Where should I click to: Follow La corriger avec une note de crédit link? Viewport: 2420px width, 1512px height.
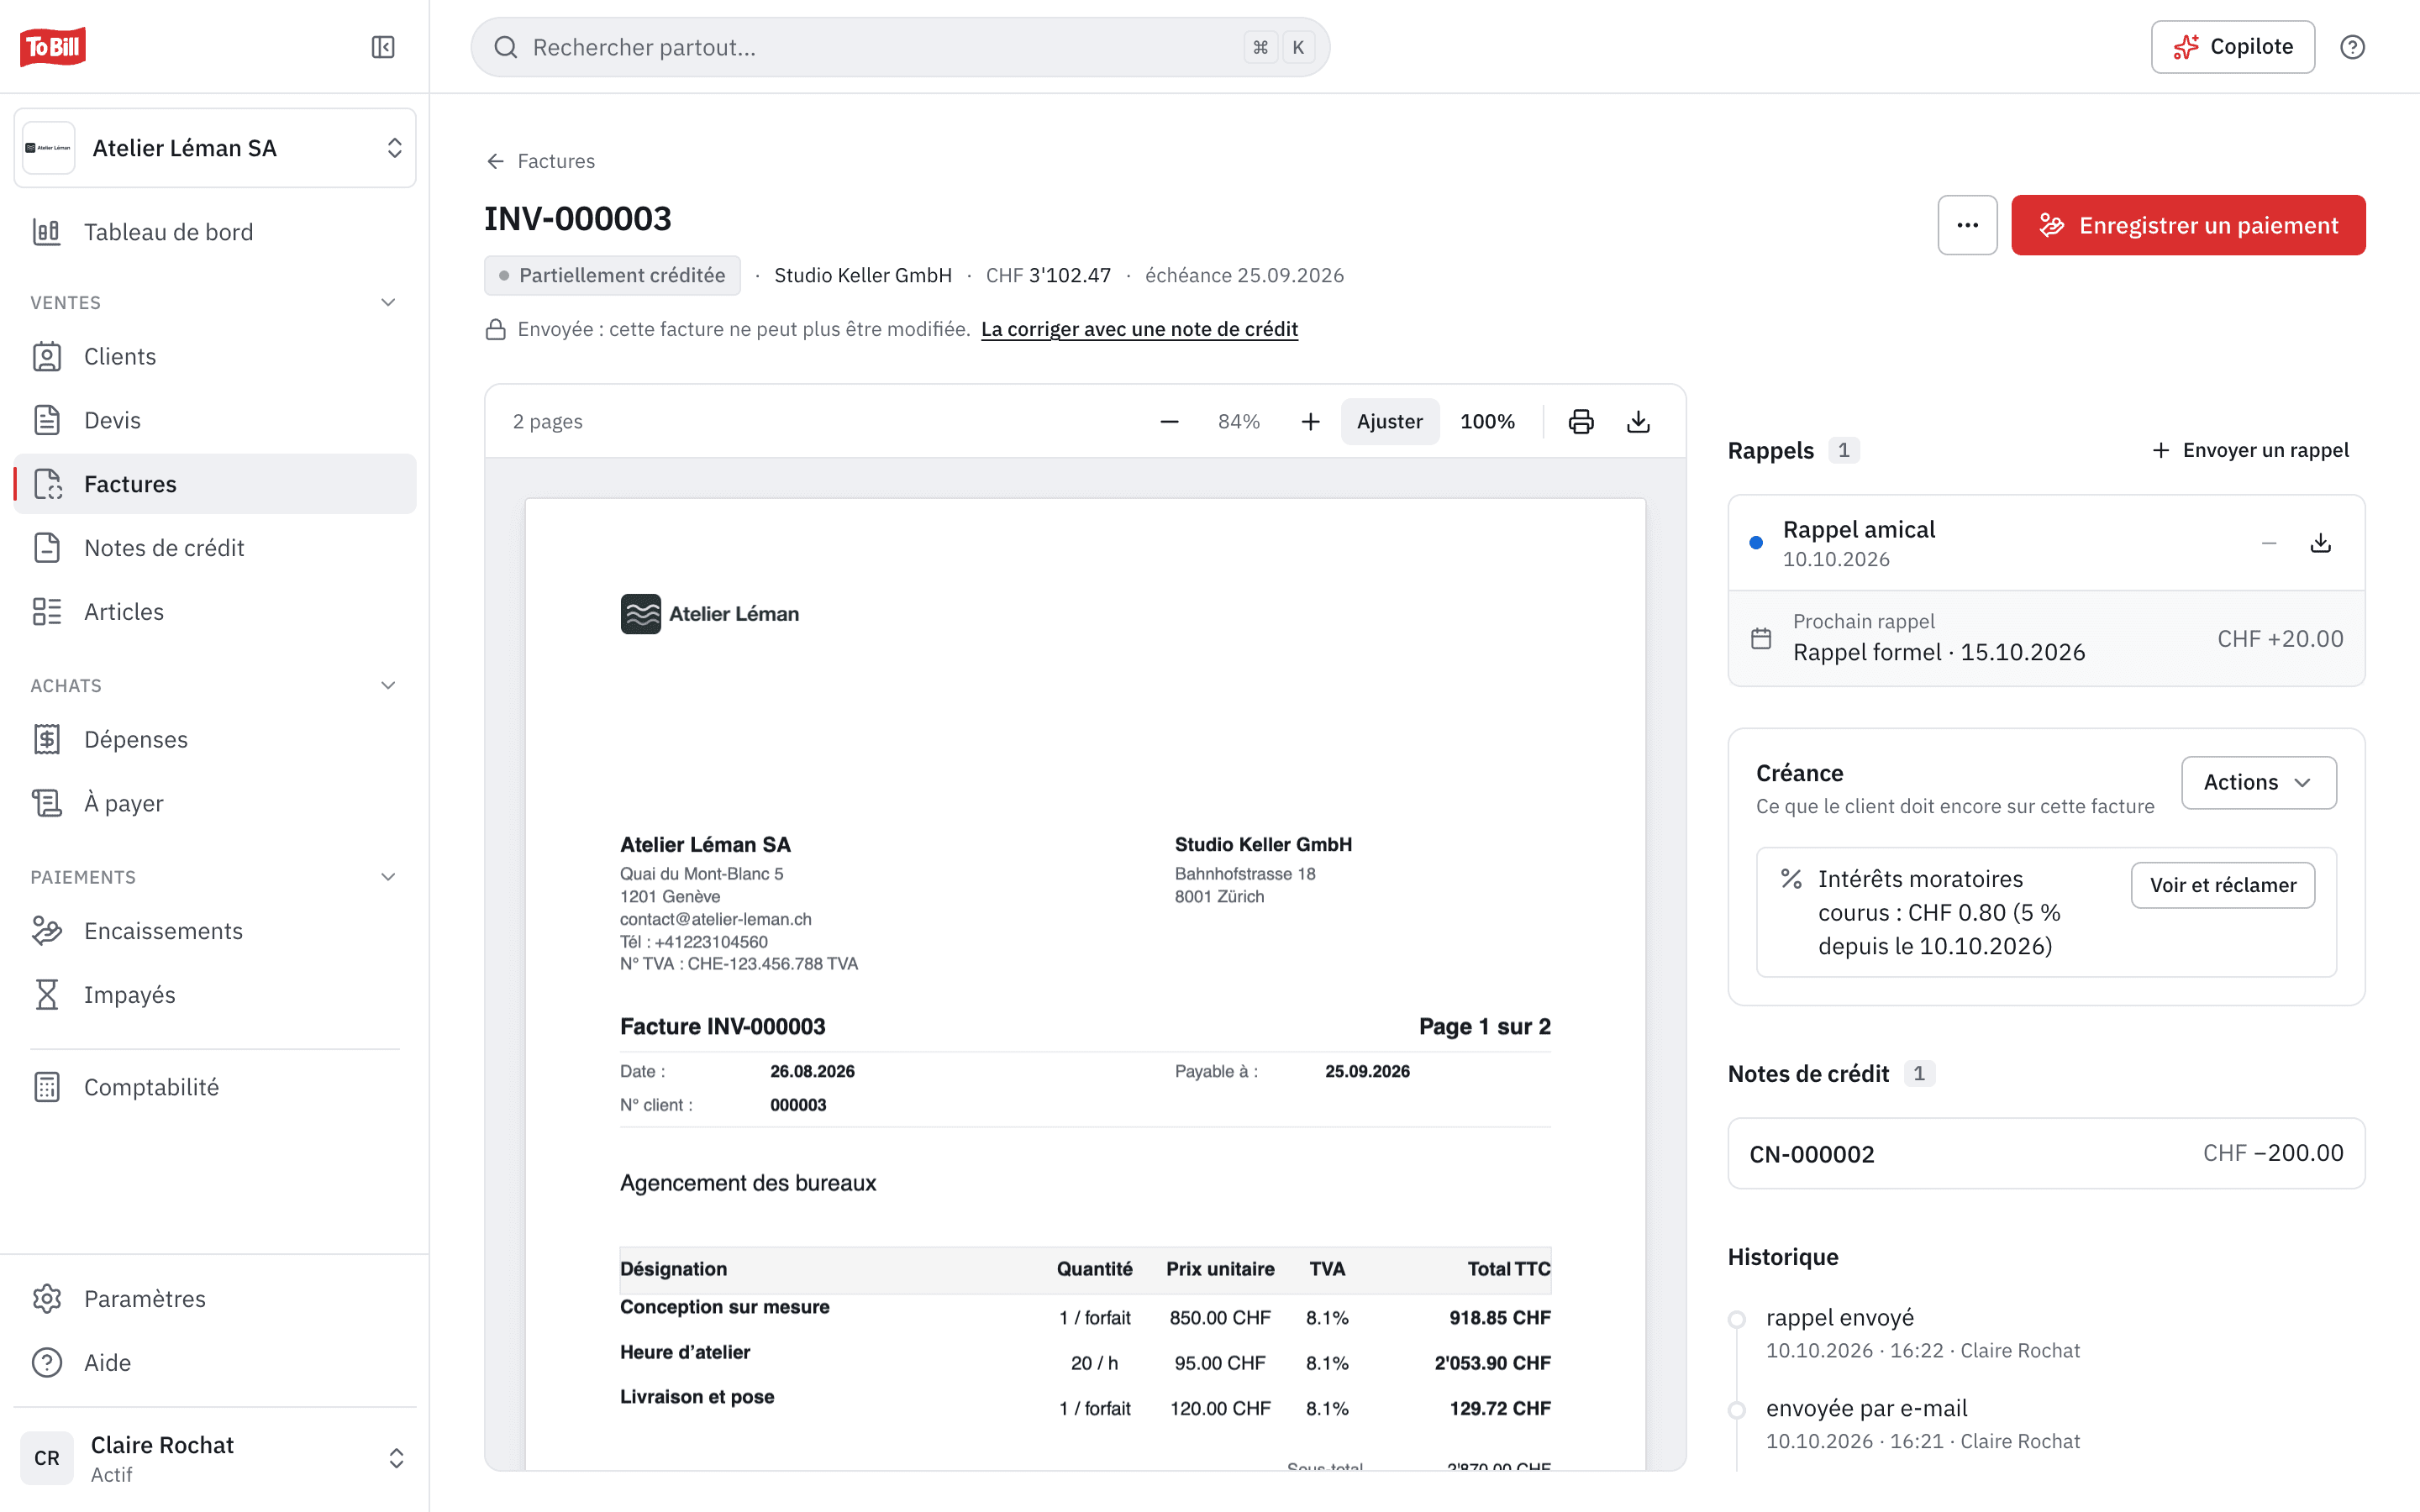[x=1139, y=329]
